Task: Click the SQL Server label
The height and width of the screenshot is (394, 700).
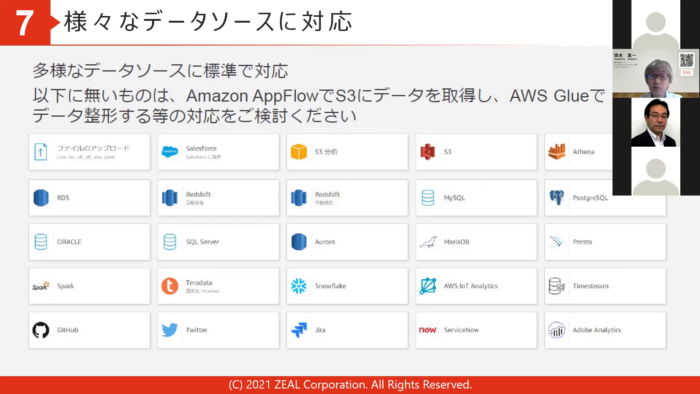Action: tap(203, 242)
